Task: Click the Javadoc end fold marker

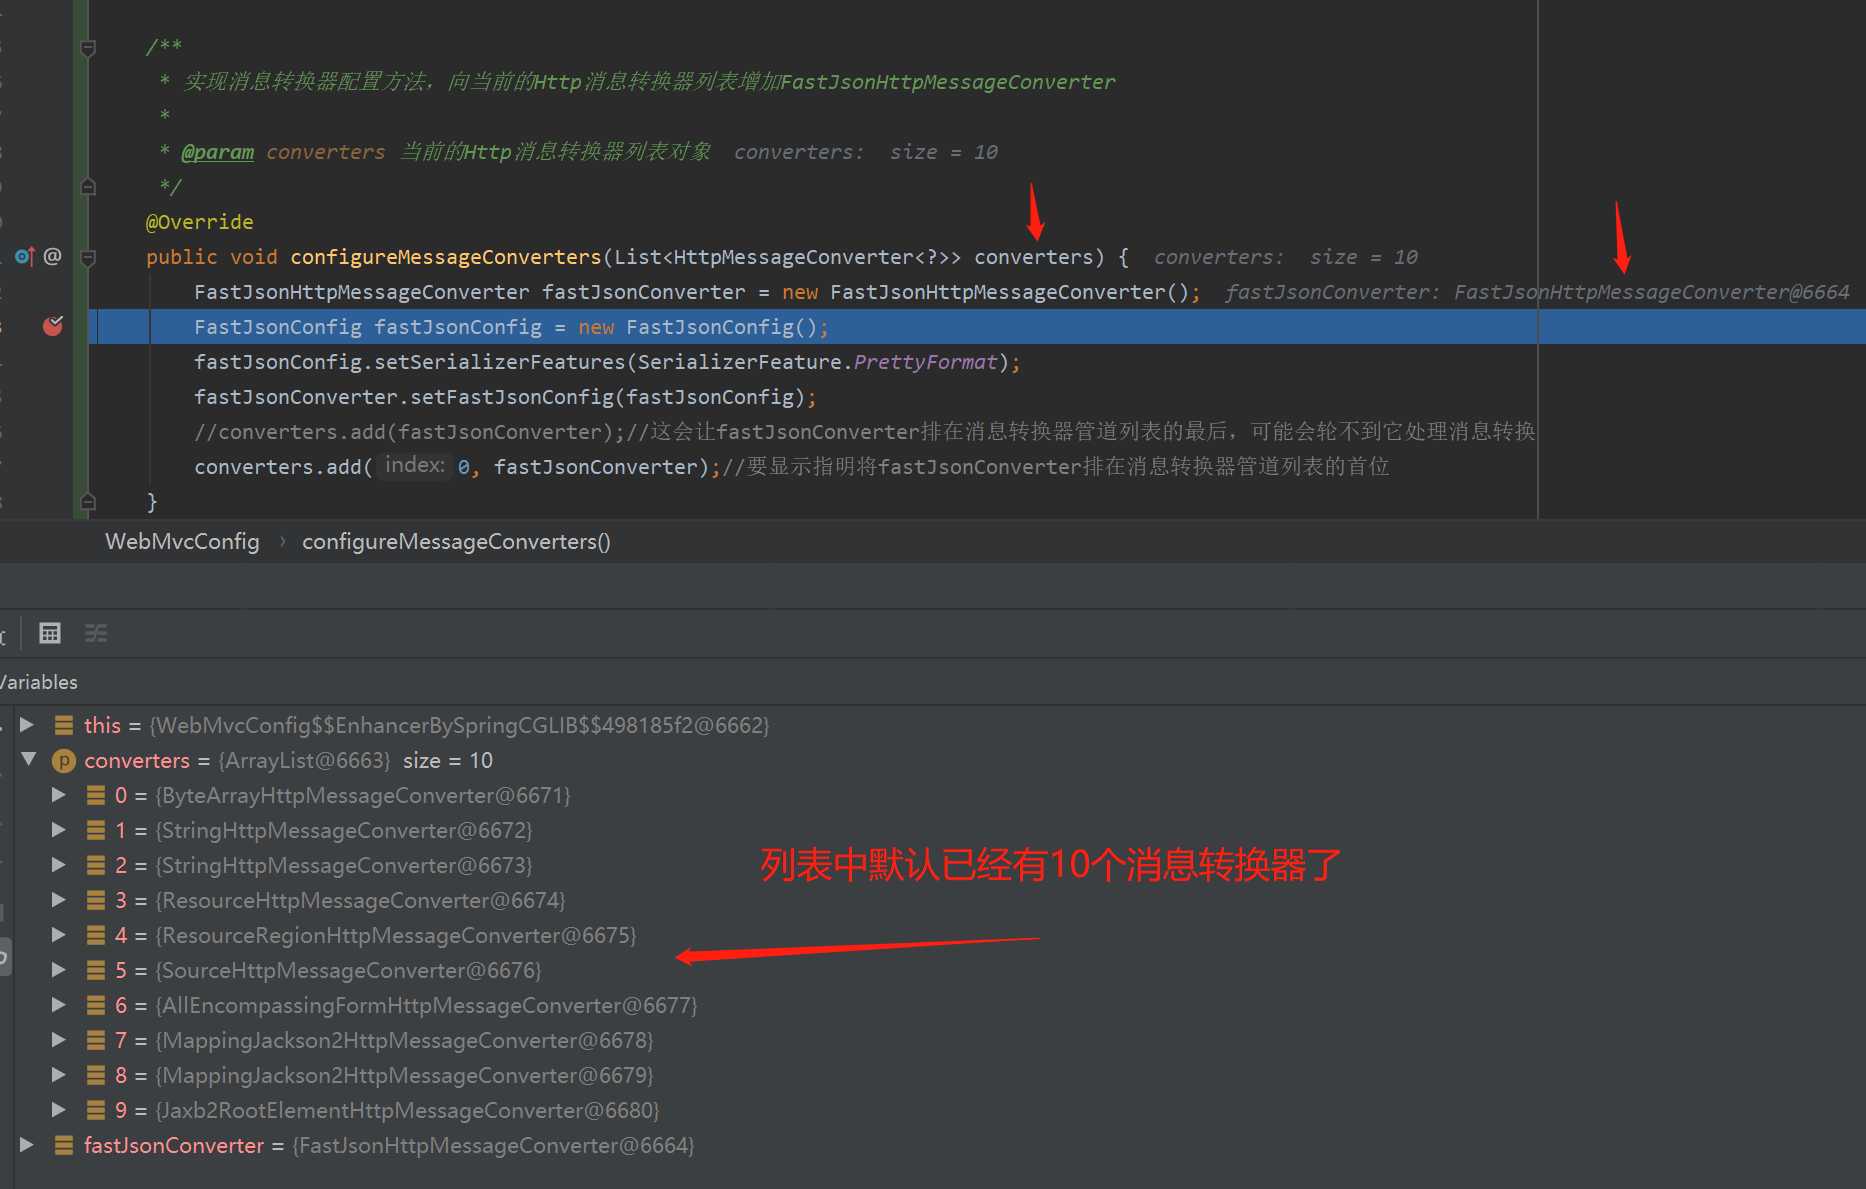Action: (88, 186)
